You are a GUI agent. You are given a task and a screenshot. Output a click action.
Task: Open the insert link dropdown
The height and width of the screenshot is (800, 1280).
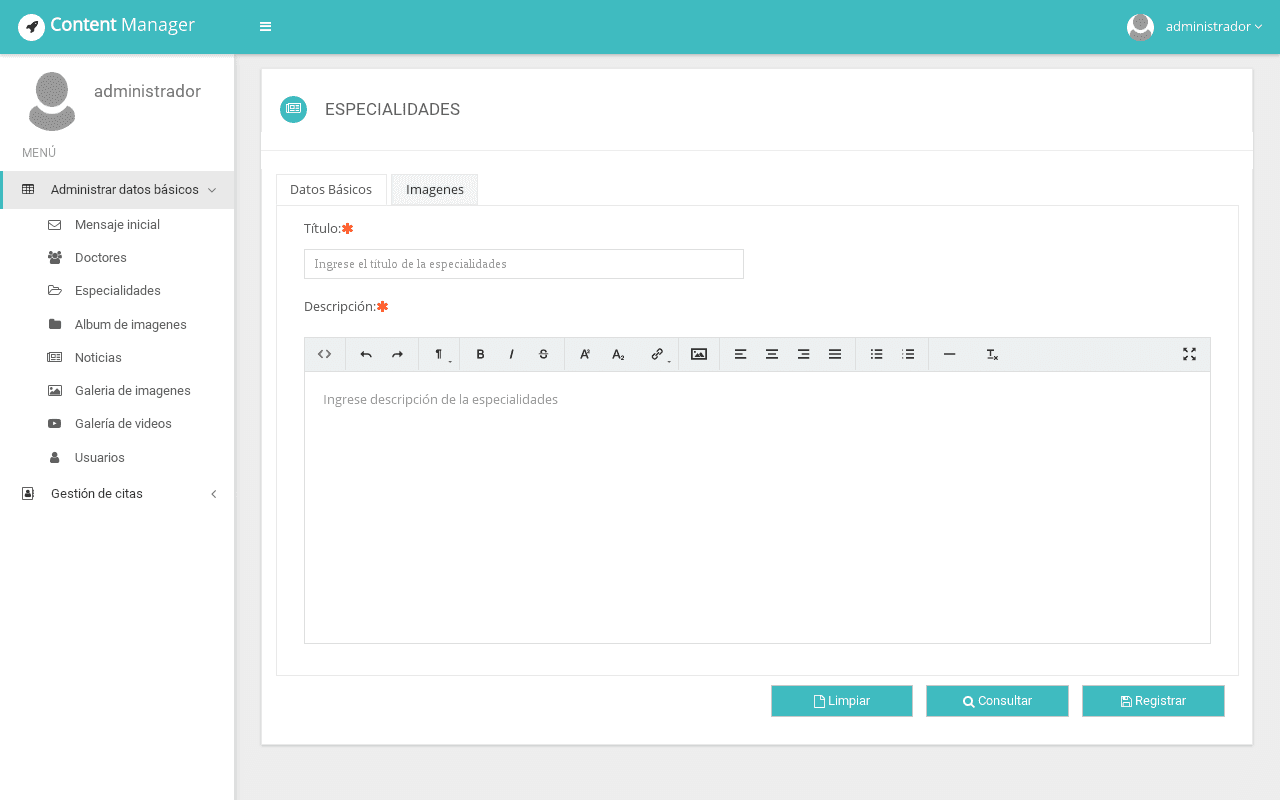point(658,354)
